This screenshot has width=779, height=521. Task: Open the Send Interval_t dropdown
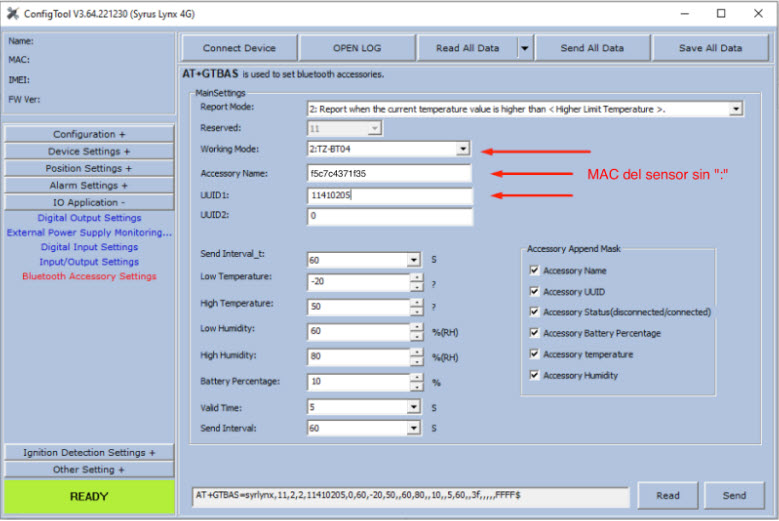click(x=414, y=260)
